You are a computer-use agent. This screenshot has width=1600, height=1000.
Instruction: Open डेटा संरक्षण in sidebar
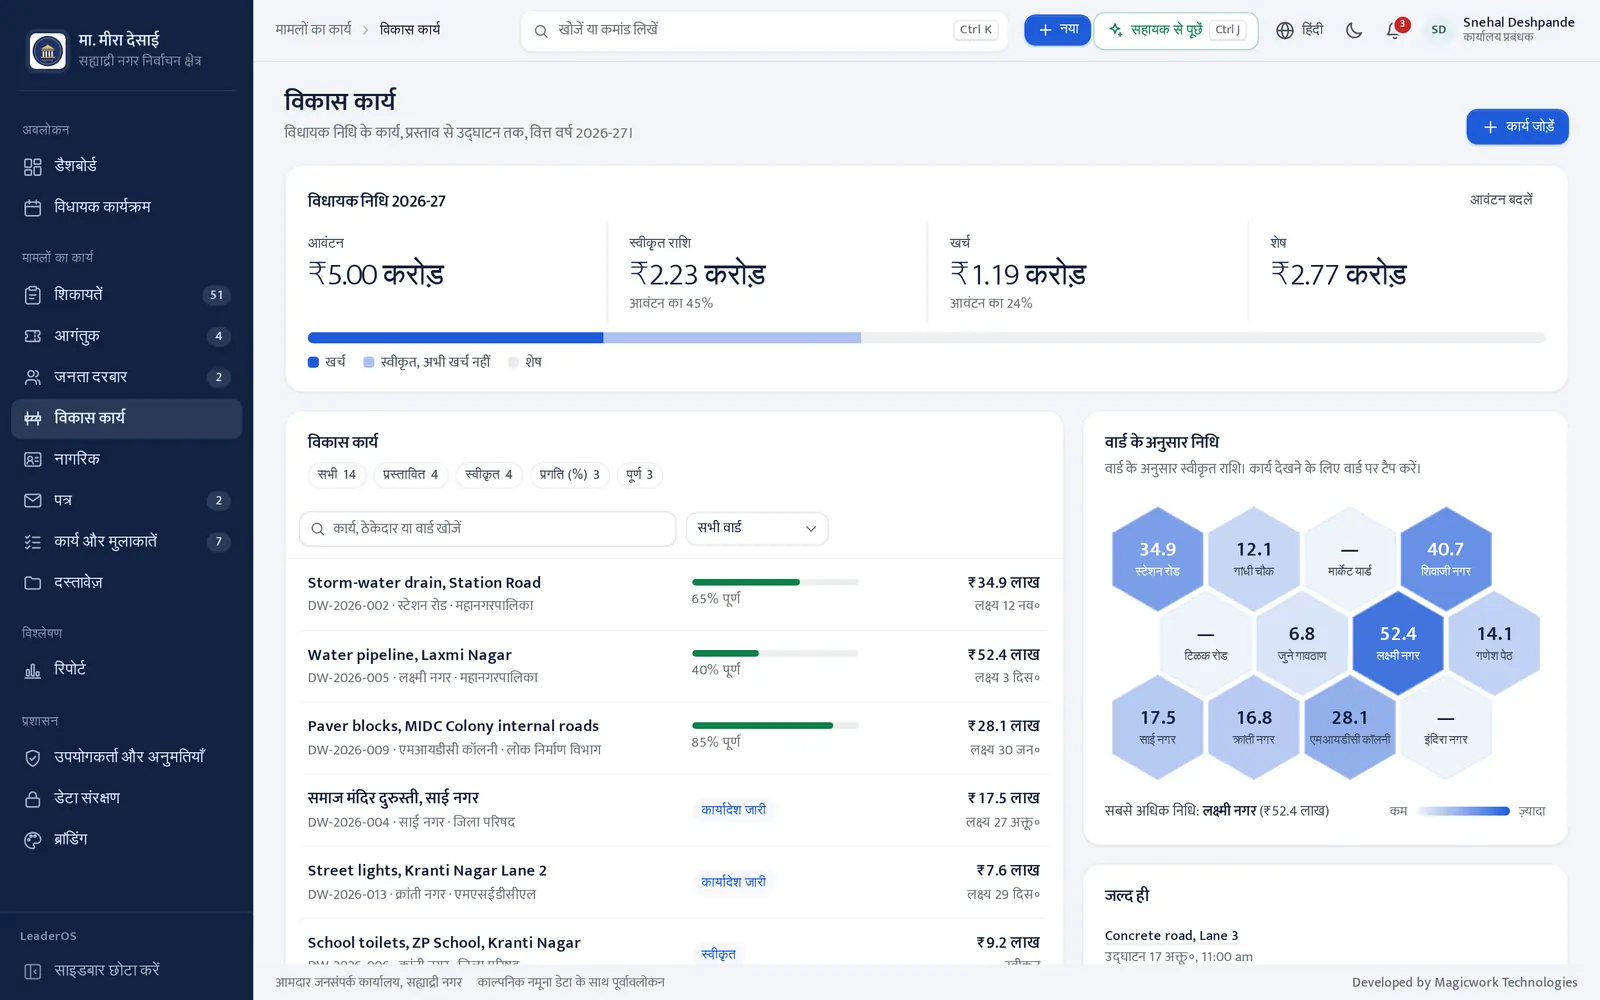pos(126,798)
